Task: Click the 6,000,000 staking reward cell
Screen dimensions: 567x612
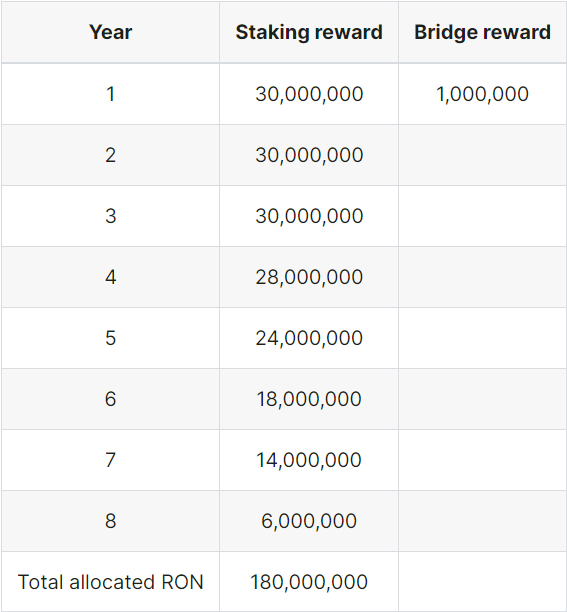Action: [x=309, y=521]
